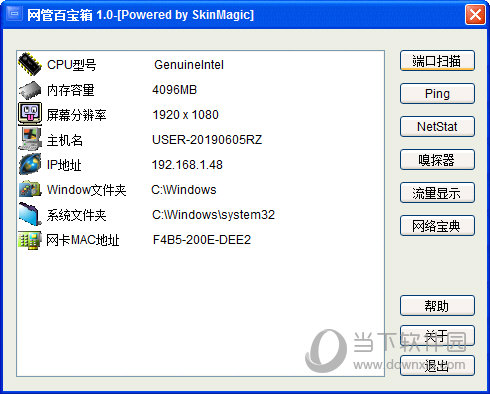
Task: Select the USER-20190605RZ host name
Action: (207, 140)
